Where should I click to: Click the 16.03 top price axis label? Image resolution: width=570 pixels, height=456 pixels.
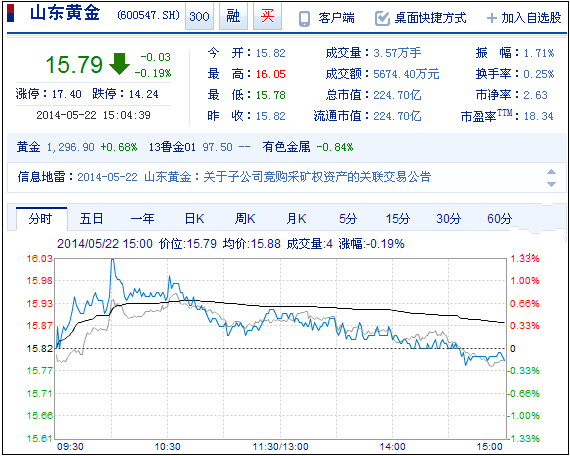pos(40,259)
